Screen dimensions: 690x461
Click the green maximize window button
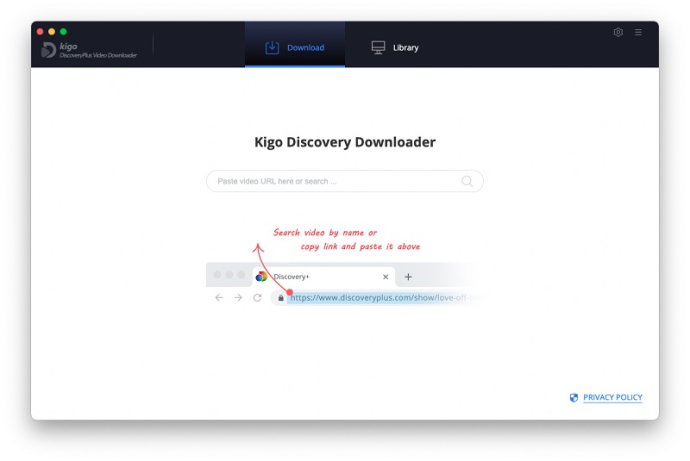pos(63,32)
